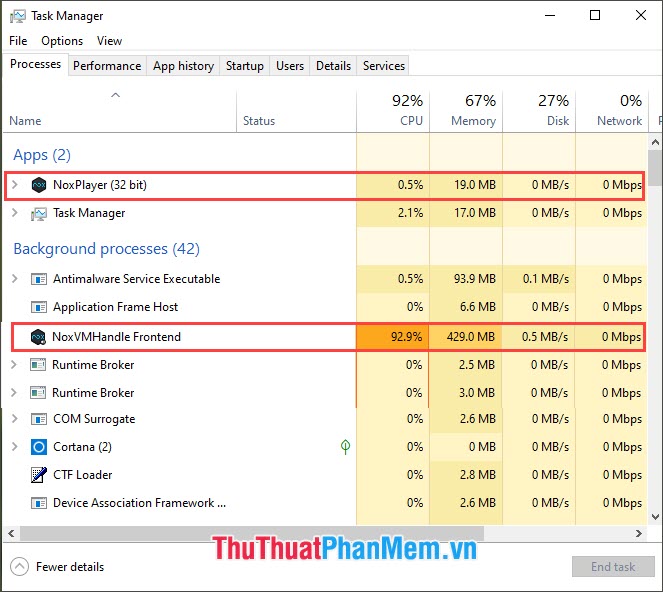The height and width of the screenshot is (592, 663).
Task: Click the horizontal scrollbar left arrow
Action: coord(11,533)
